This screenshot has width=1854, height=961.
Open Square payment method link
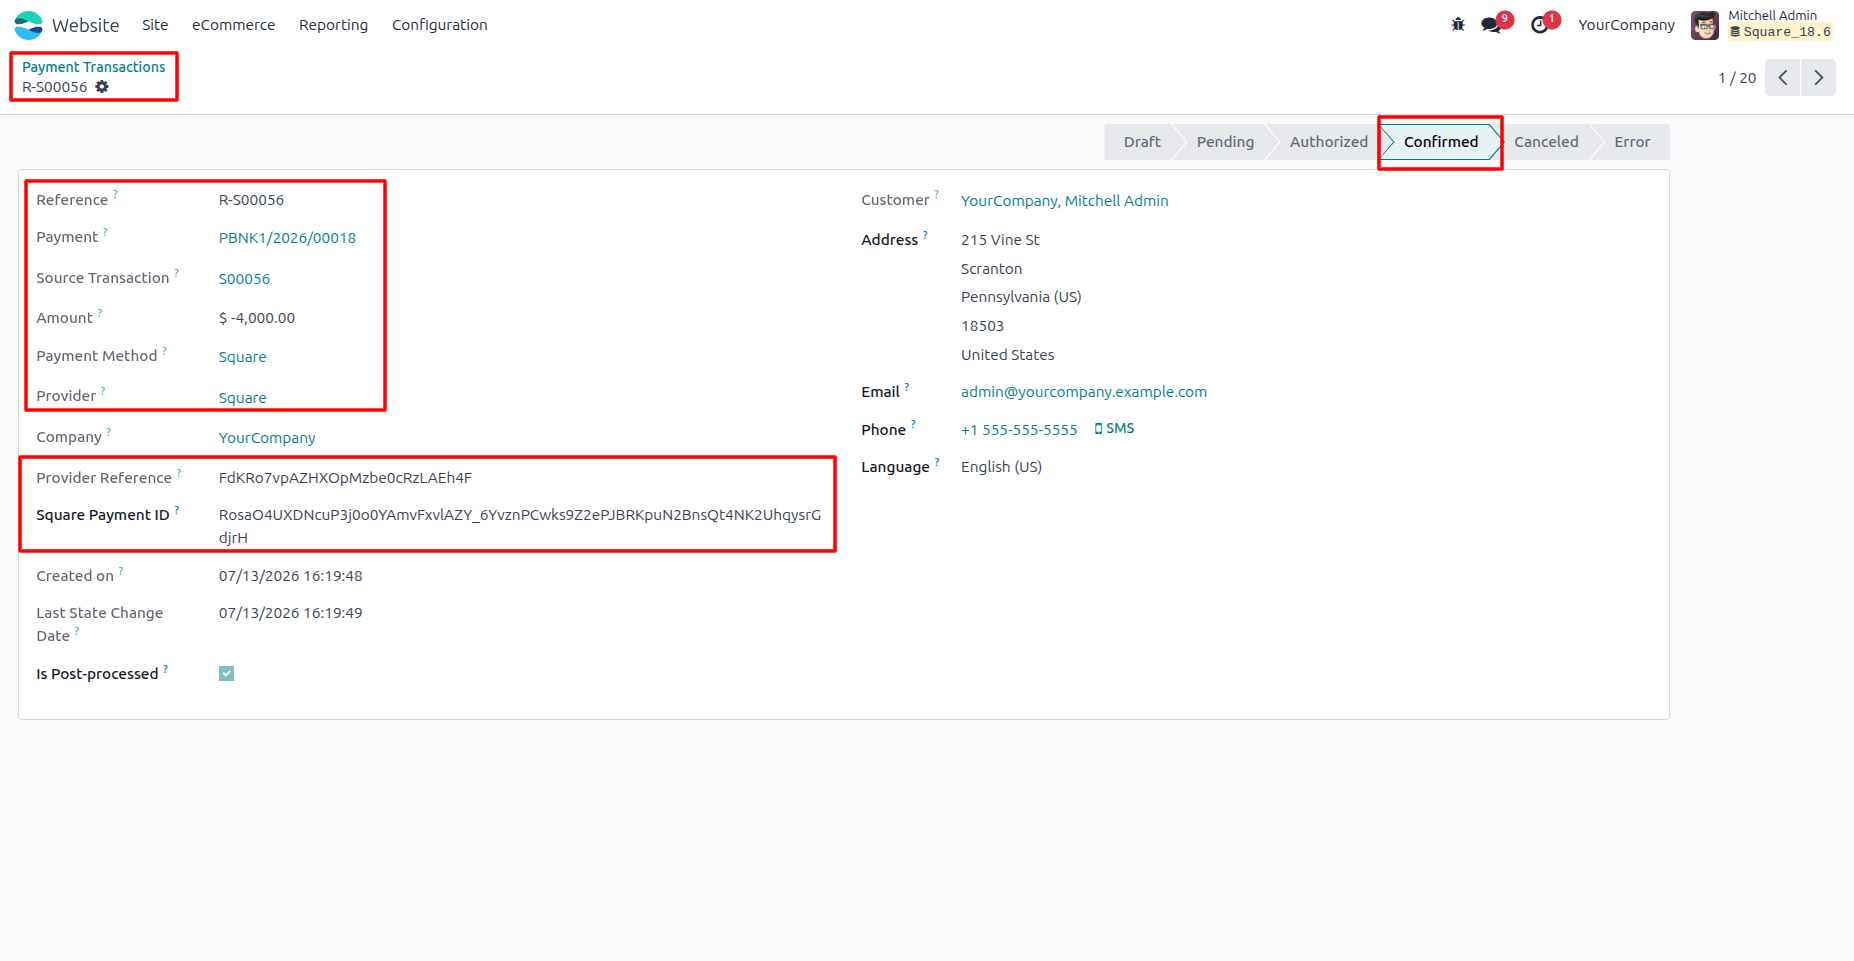tap(243, 357)
